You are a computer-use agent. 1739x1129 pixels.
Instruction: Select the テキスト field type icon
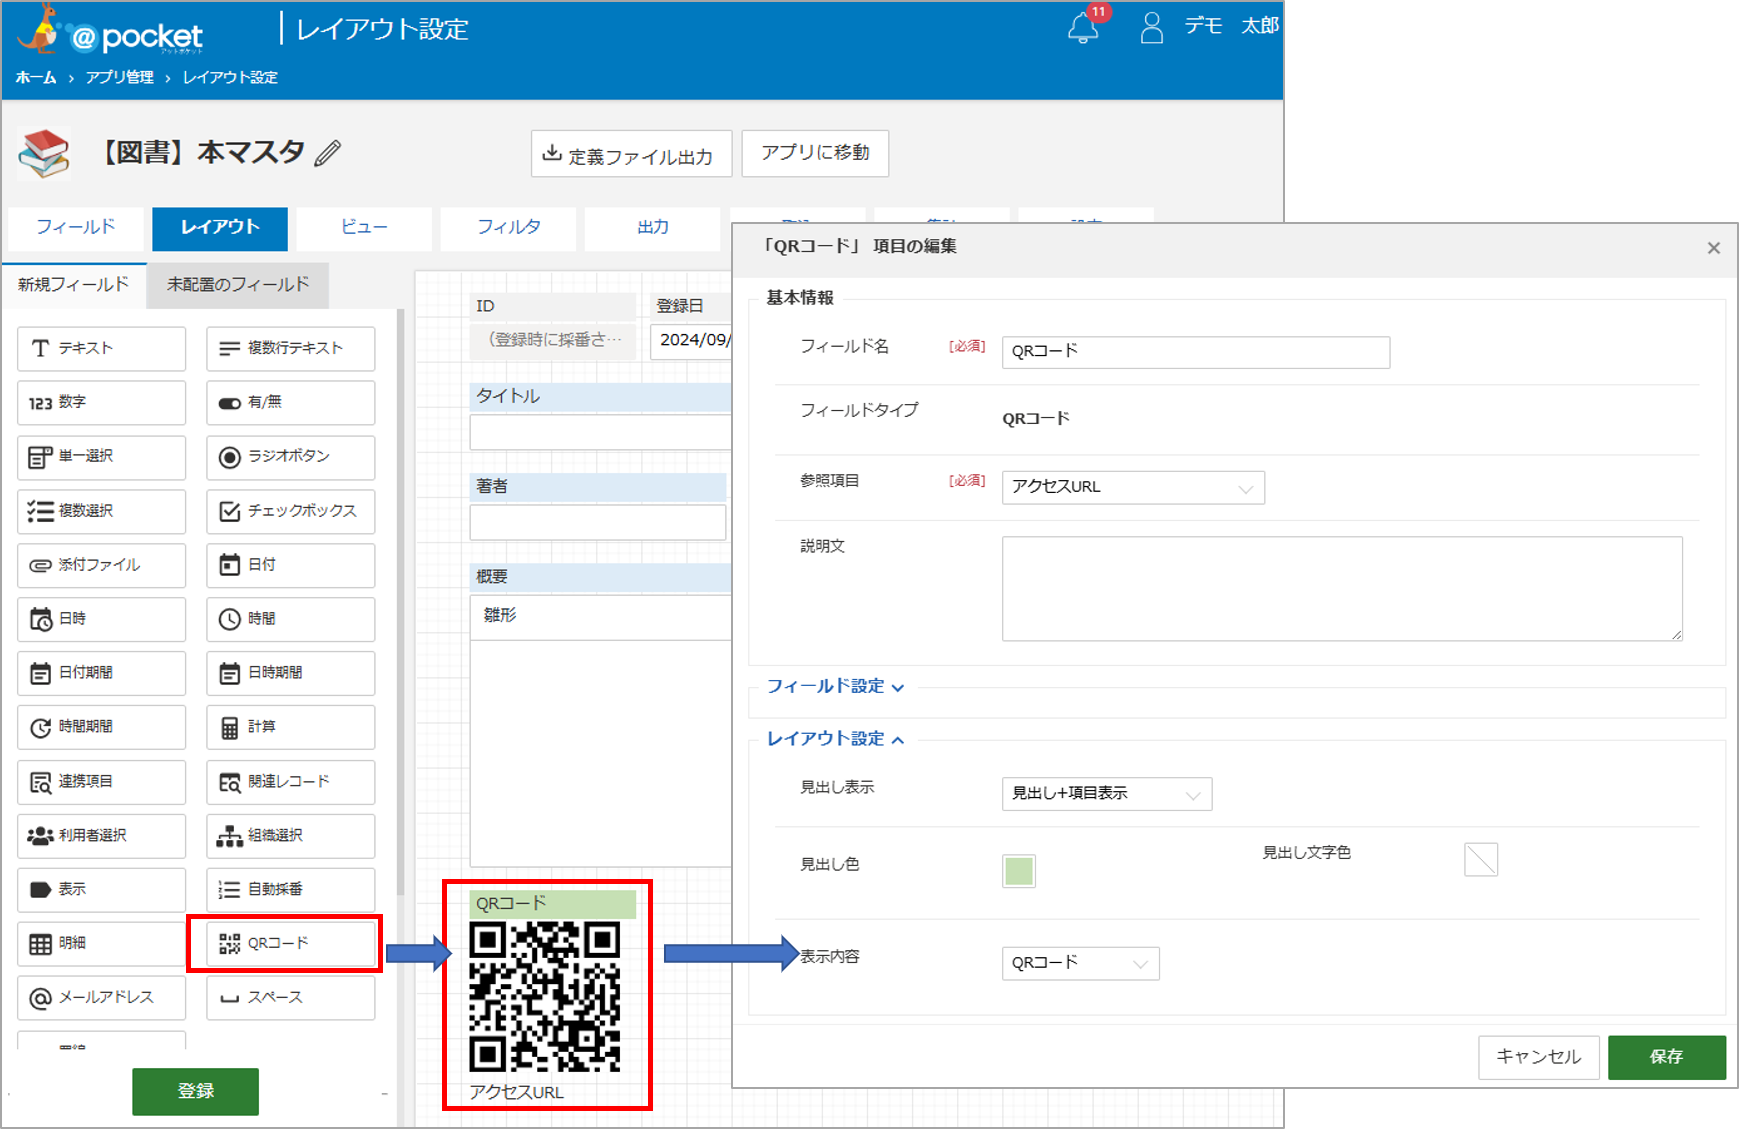(100, 348)
